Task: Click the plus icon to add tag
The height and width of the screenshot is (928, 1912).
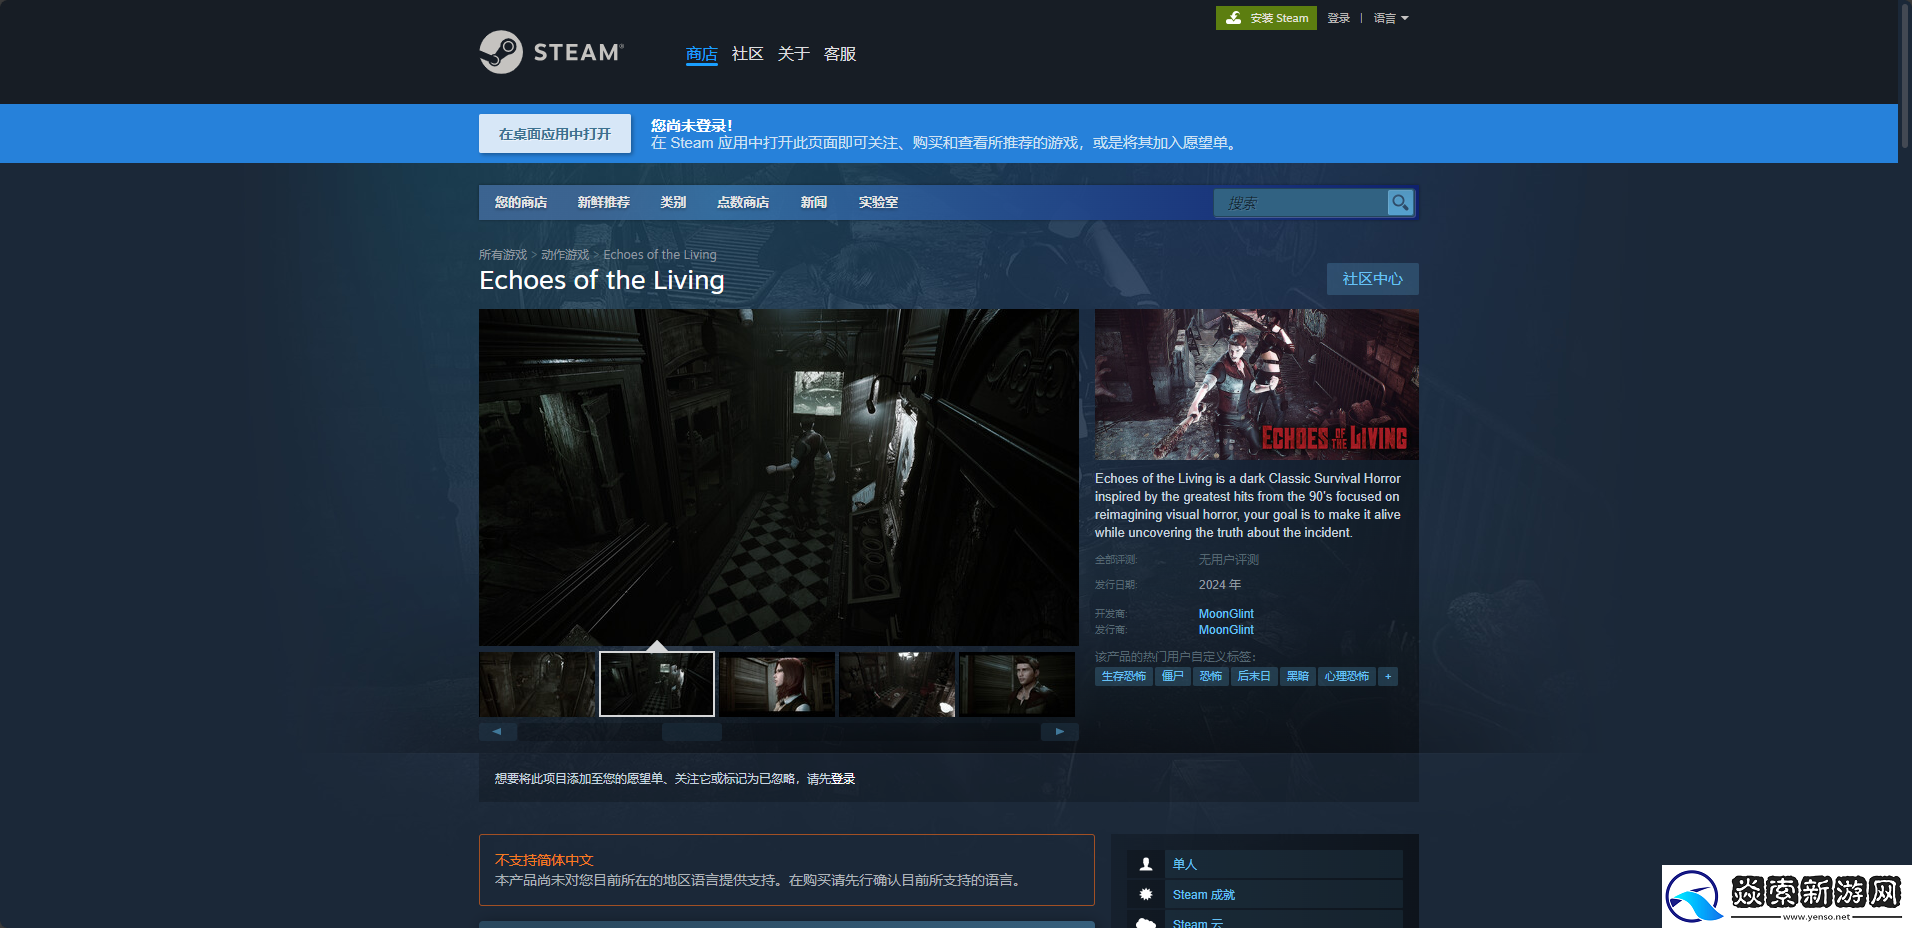Action: [1387, 677]
